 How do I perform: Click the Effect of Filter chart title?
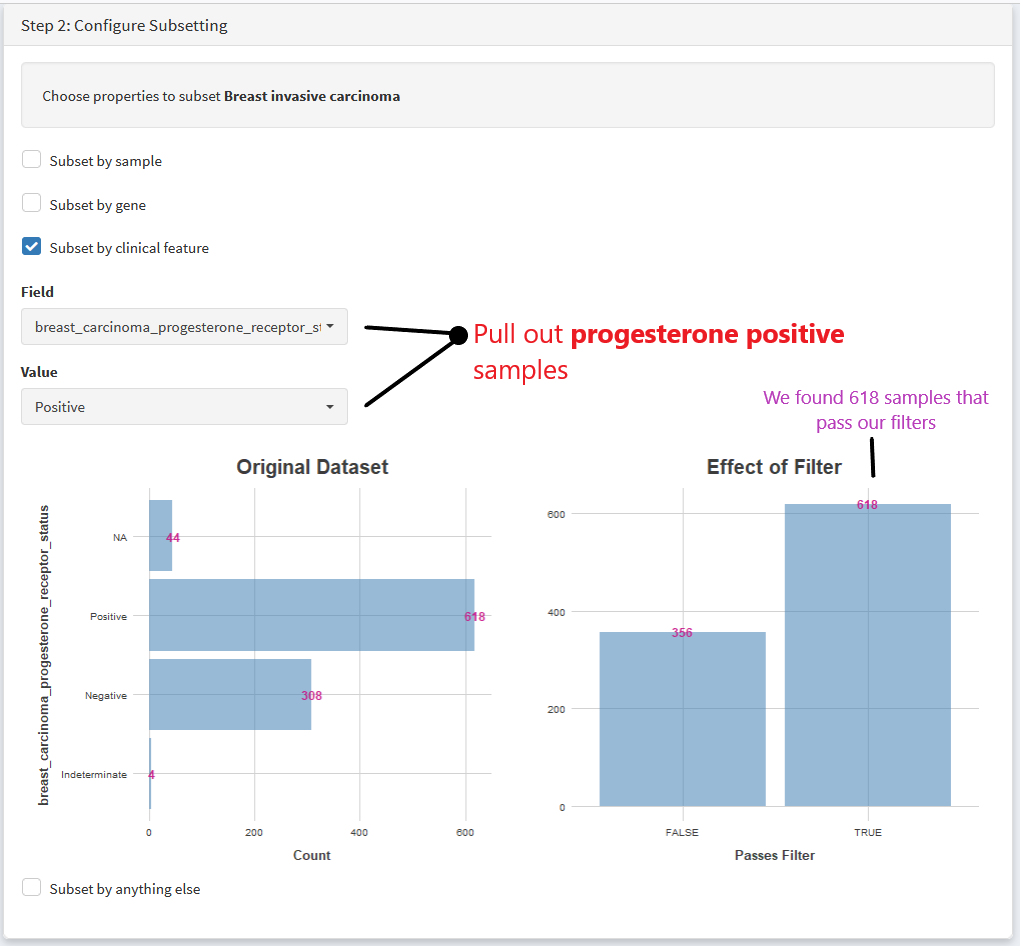click(x=774, y=467)
